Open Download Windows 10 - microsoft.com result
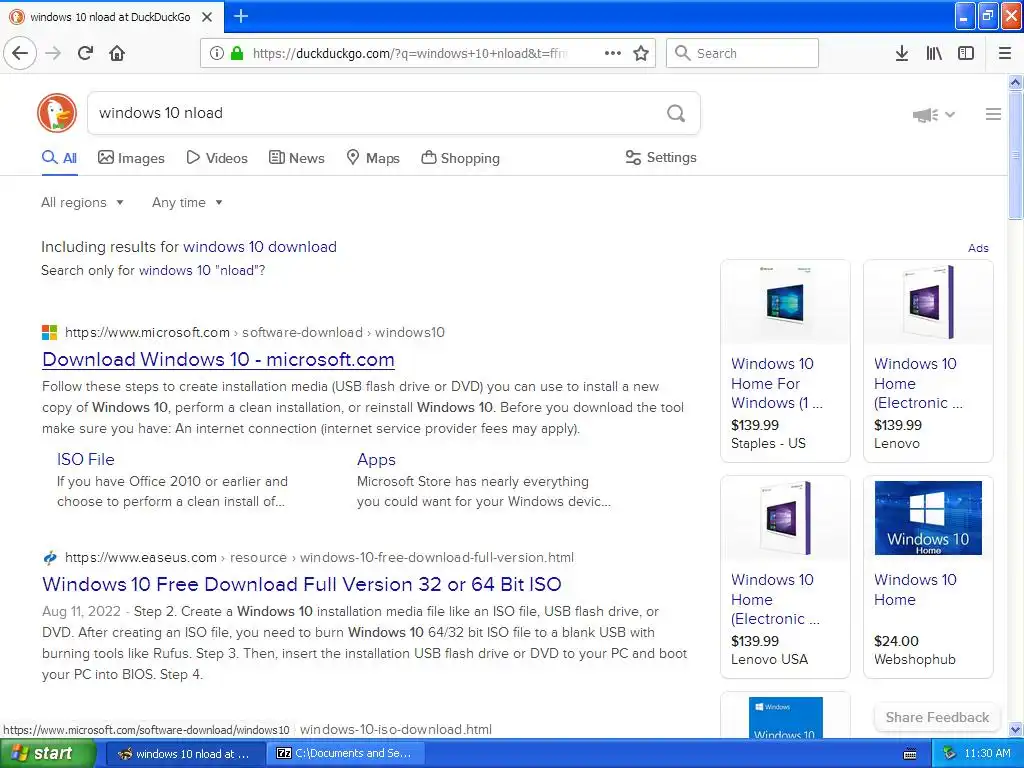1024x768 pixels. coord(218,359)
